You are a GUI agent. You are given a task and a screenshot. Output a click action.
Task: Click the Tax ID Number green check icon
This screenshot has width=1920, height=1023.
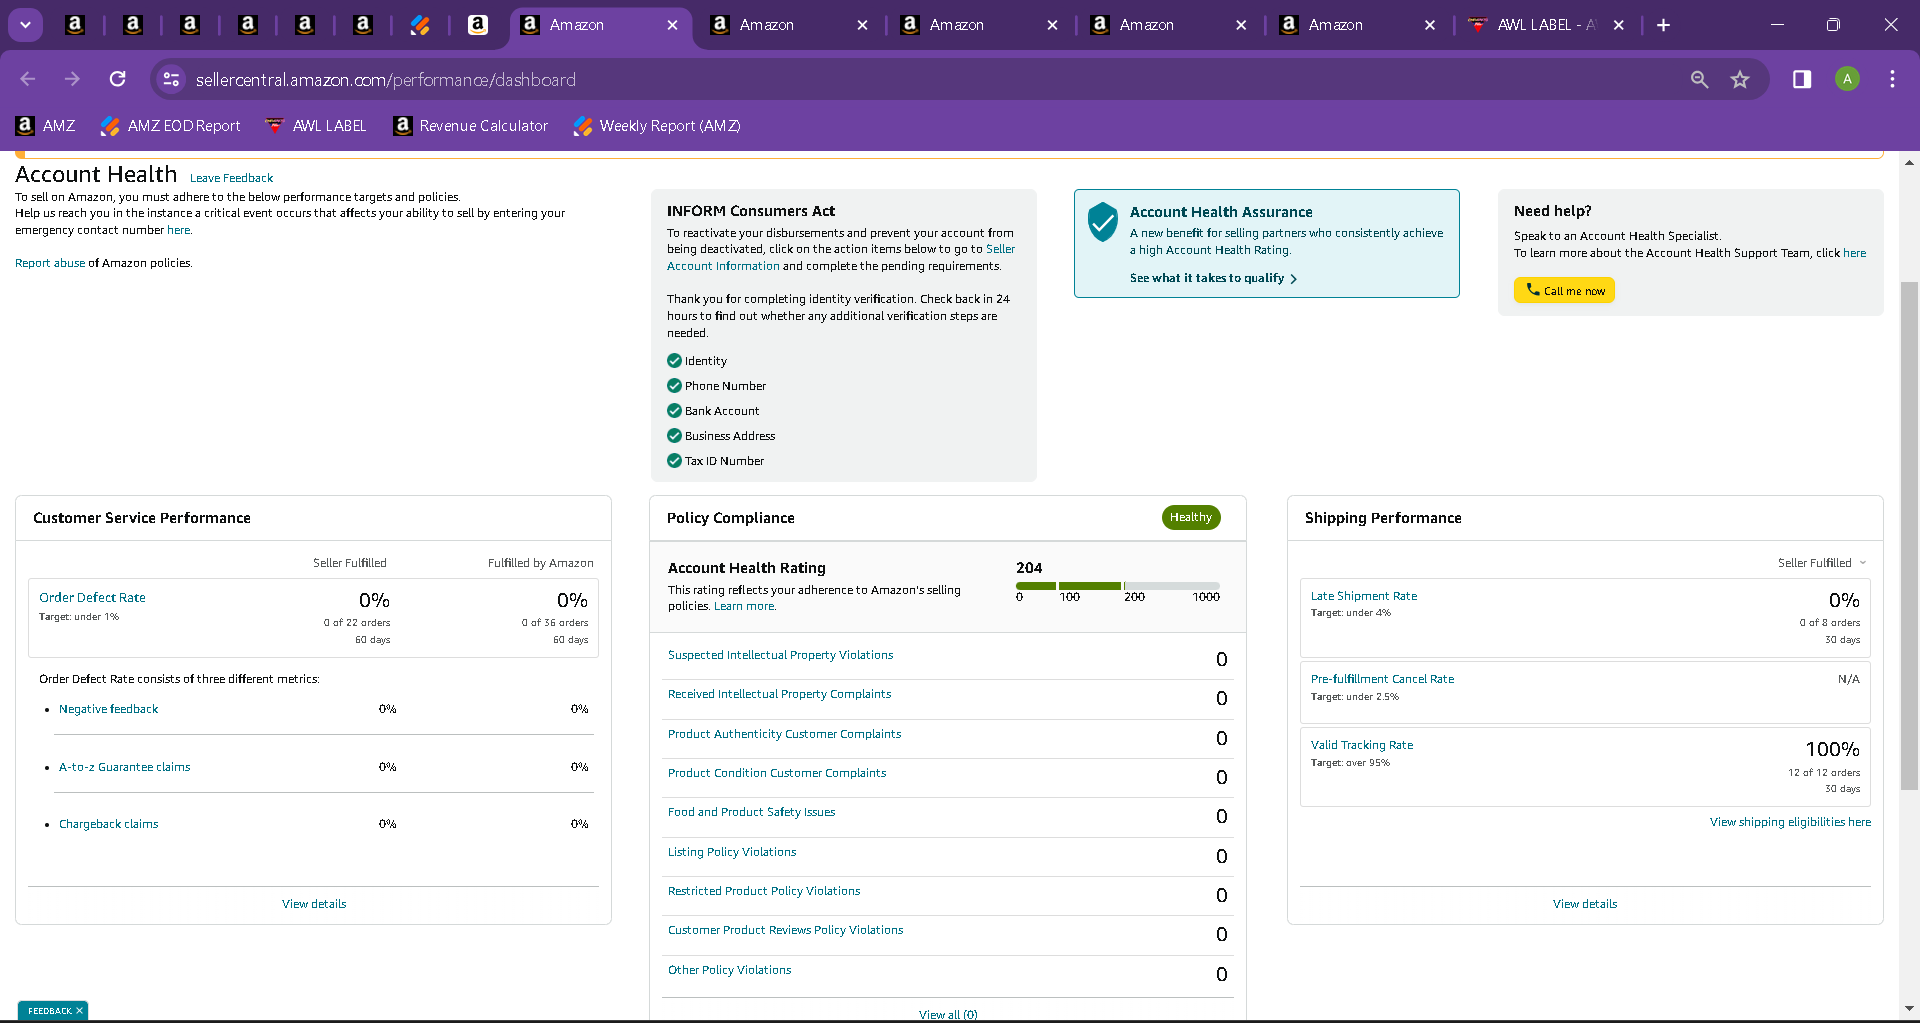click(x=674, y=461)
